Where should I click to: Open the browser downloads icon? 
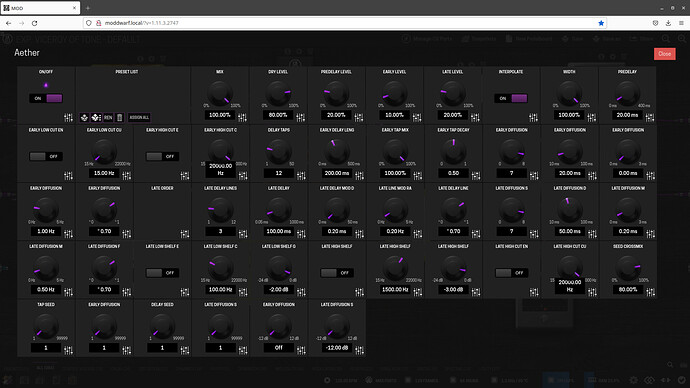(668, 23)
